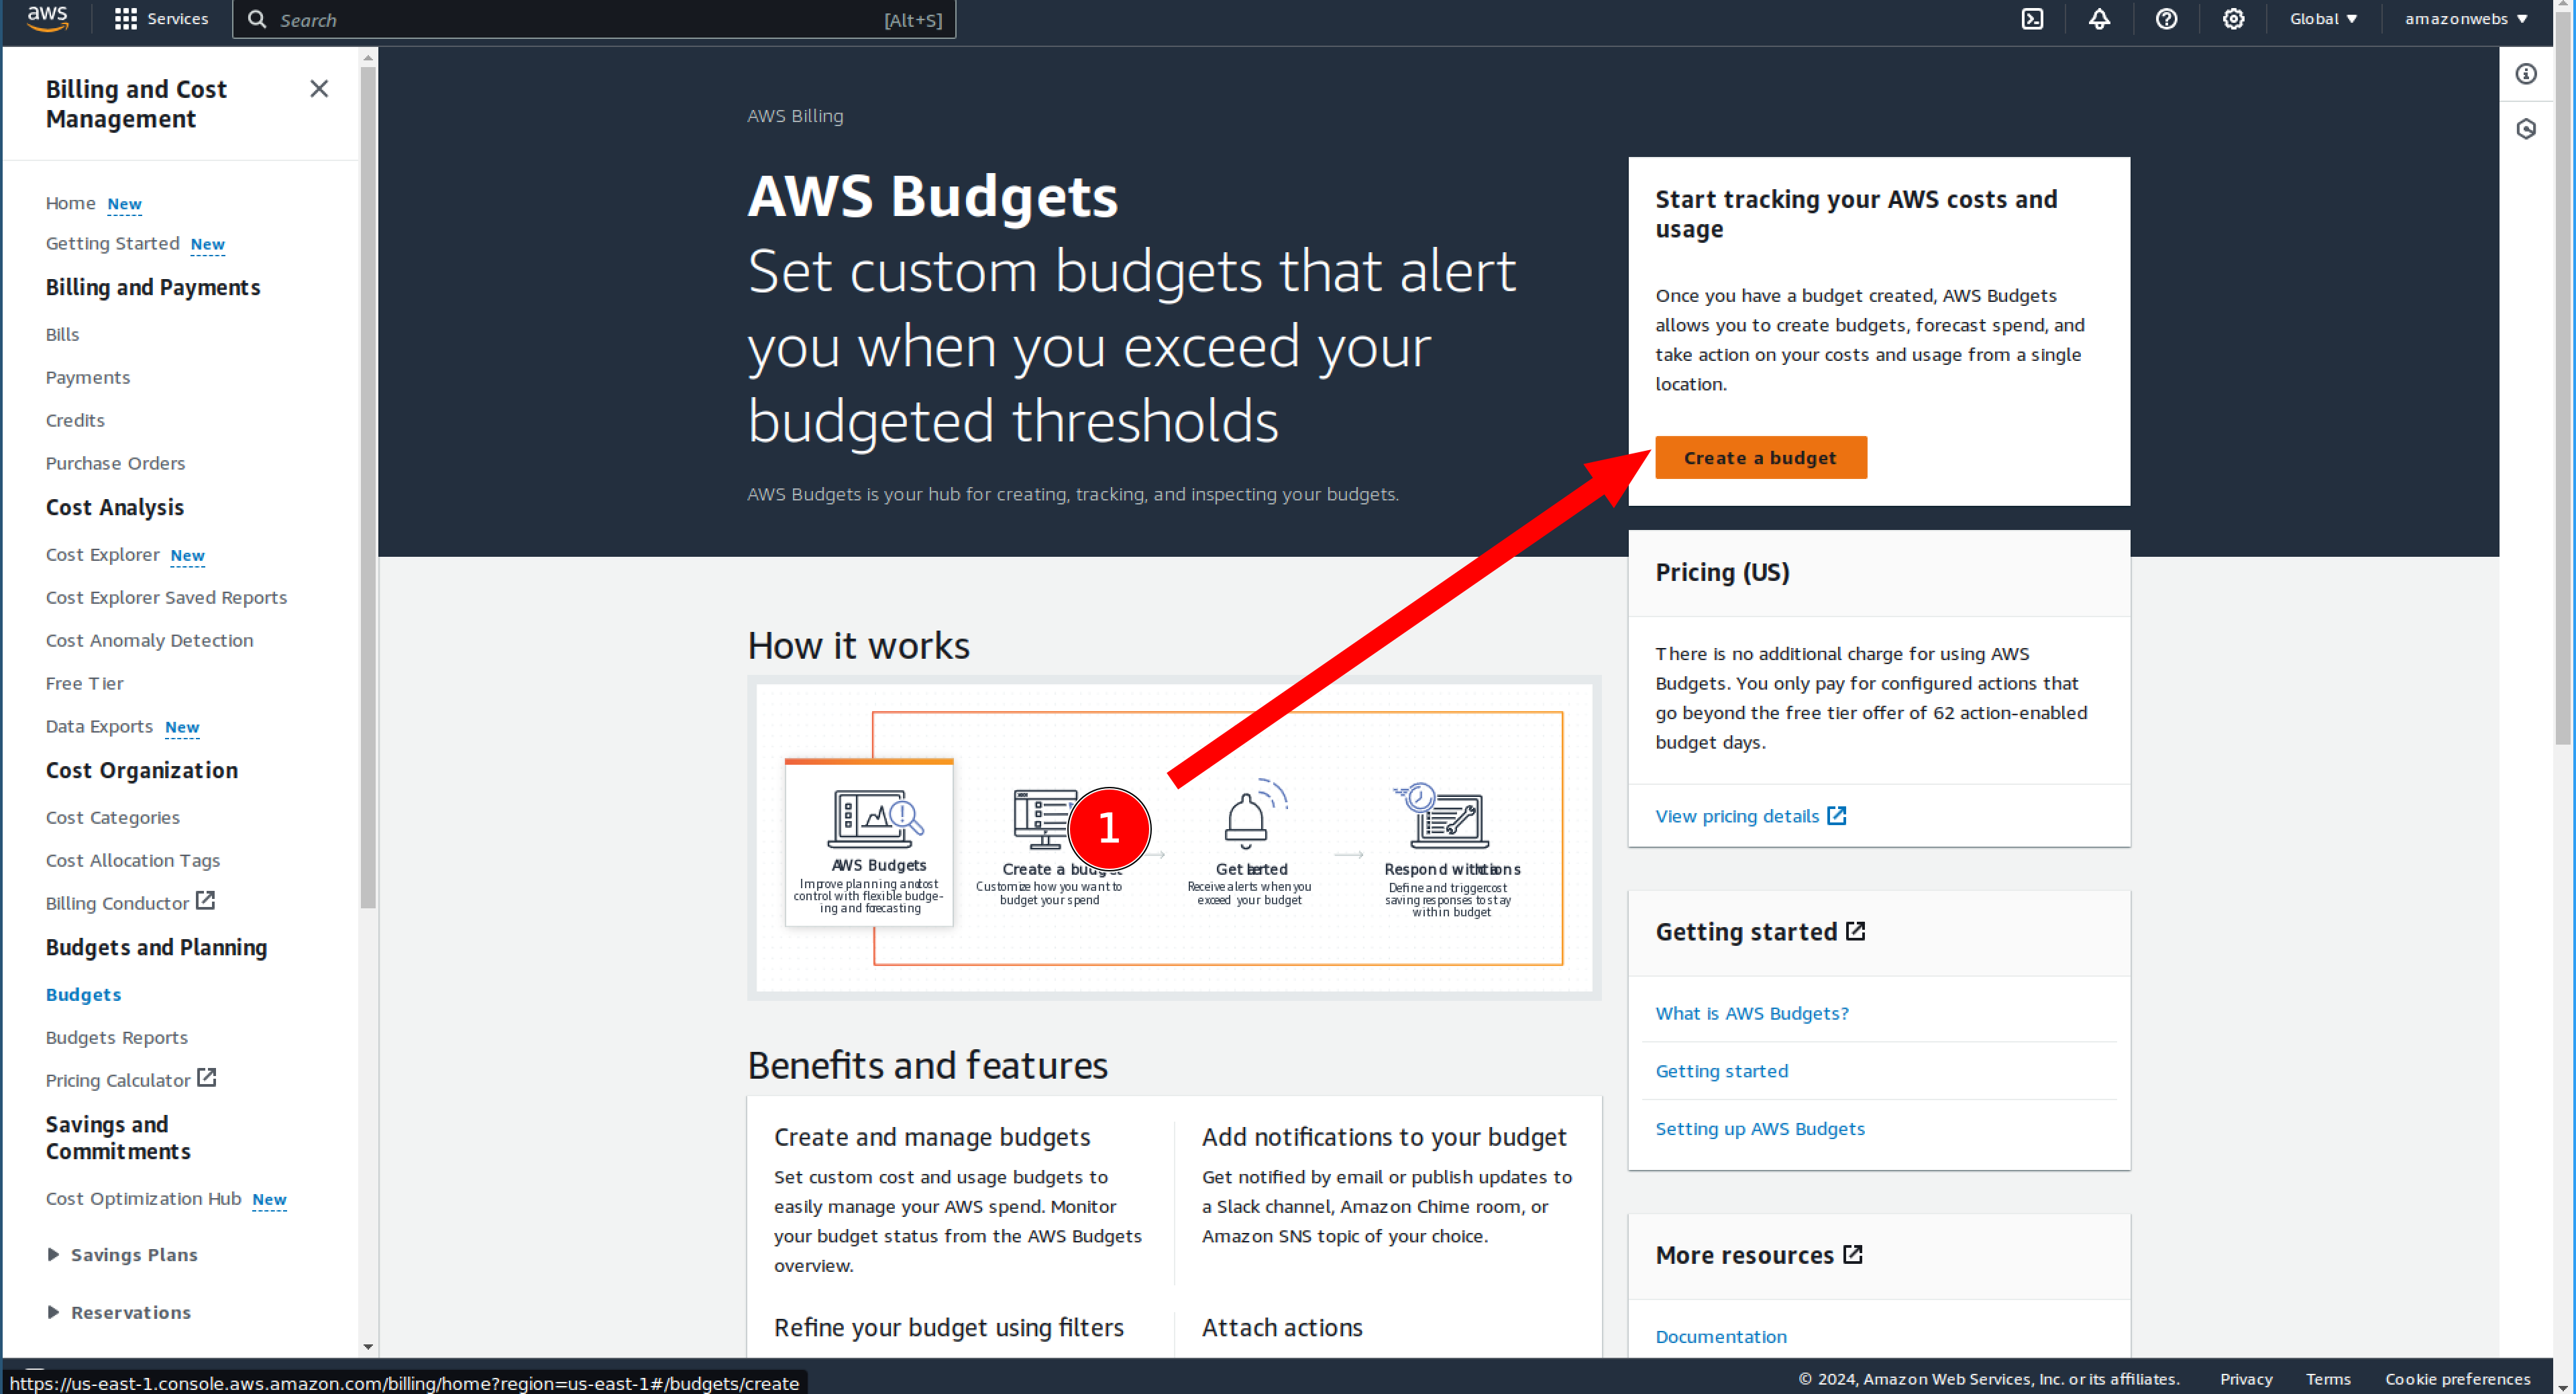Click the Cost Explorer tab item
This screenshot has height=1394, width=2576.
click(x=103, y=553)
